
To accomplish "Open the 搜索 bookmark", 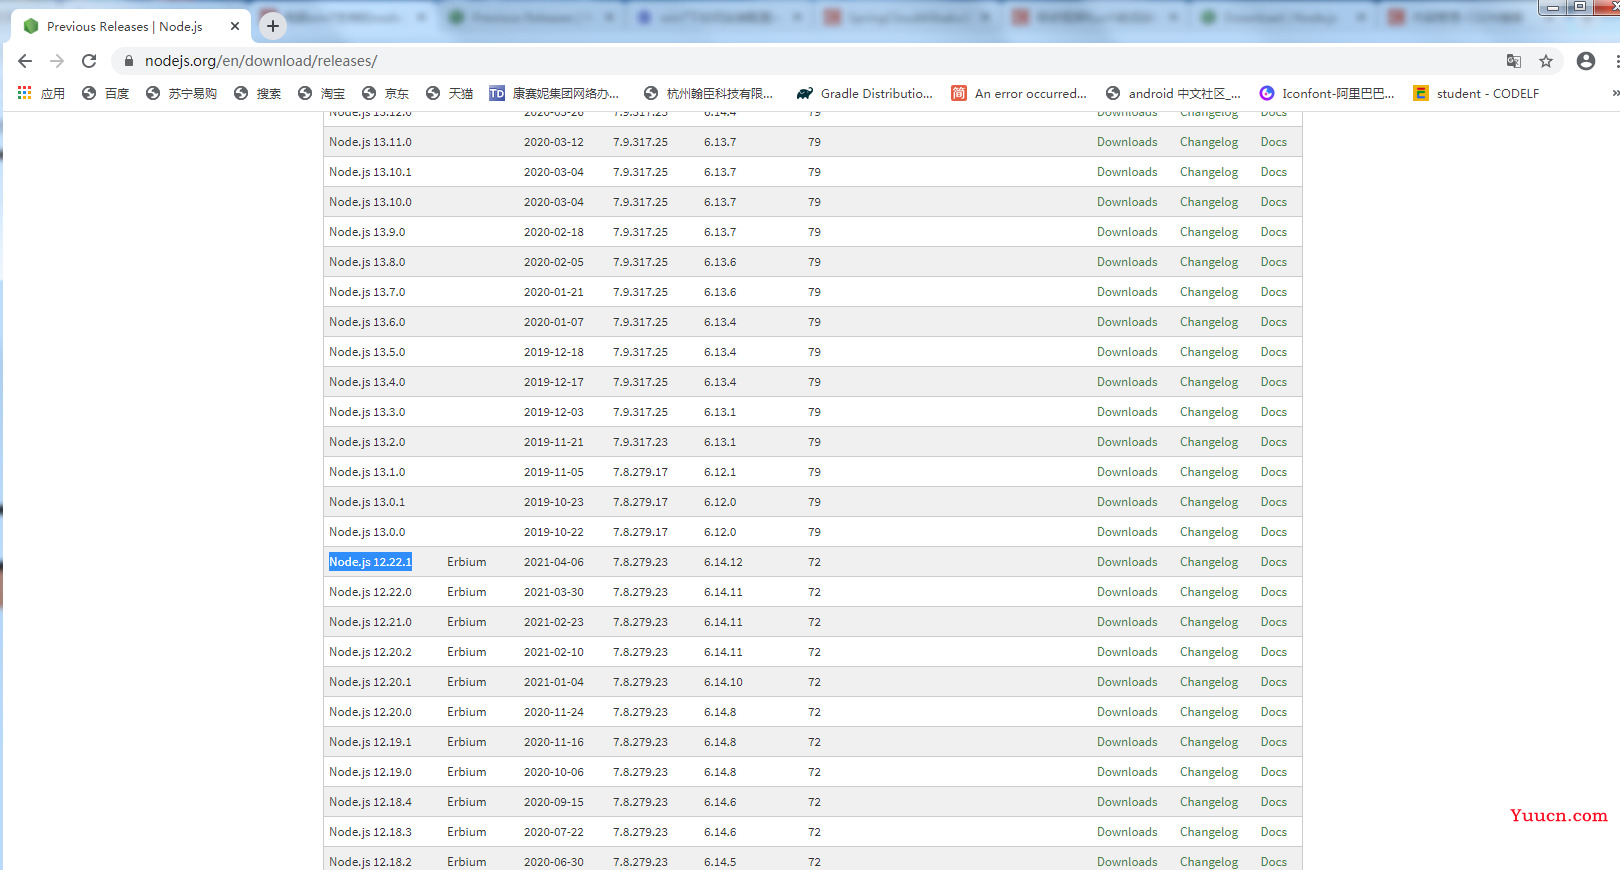I will pos(257,93).
